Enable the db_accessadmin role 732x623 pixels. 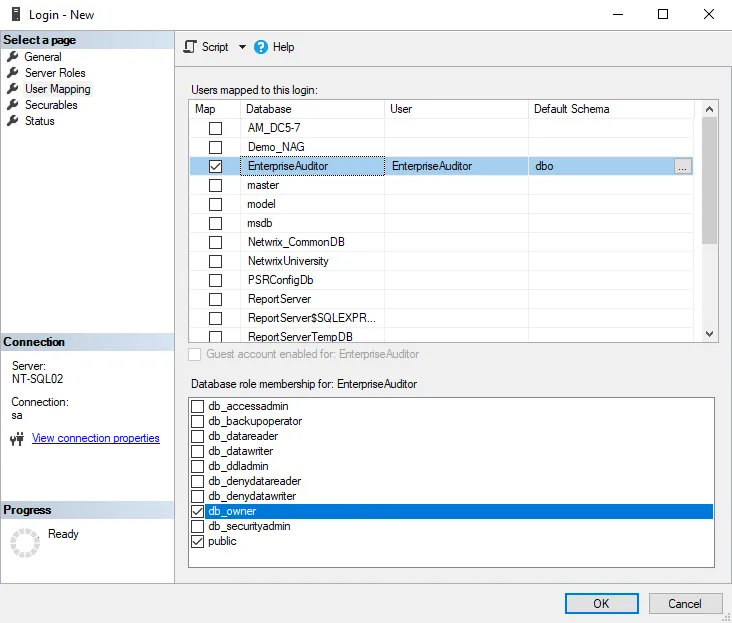[x=197, y=406]
